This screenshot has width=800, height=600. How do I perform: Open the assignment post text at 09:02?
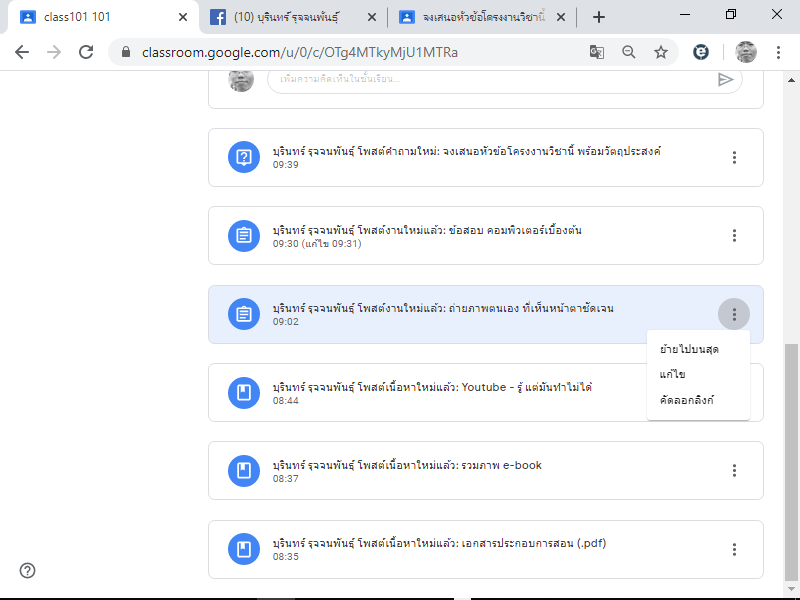point(443,308)
